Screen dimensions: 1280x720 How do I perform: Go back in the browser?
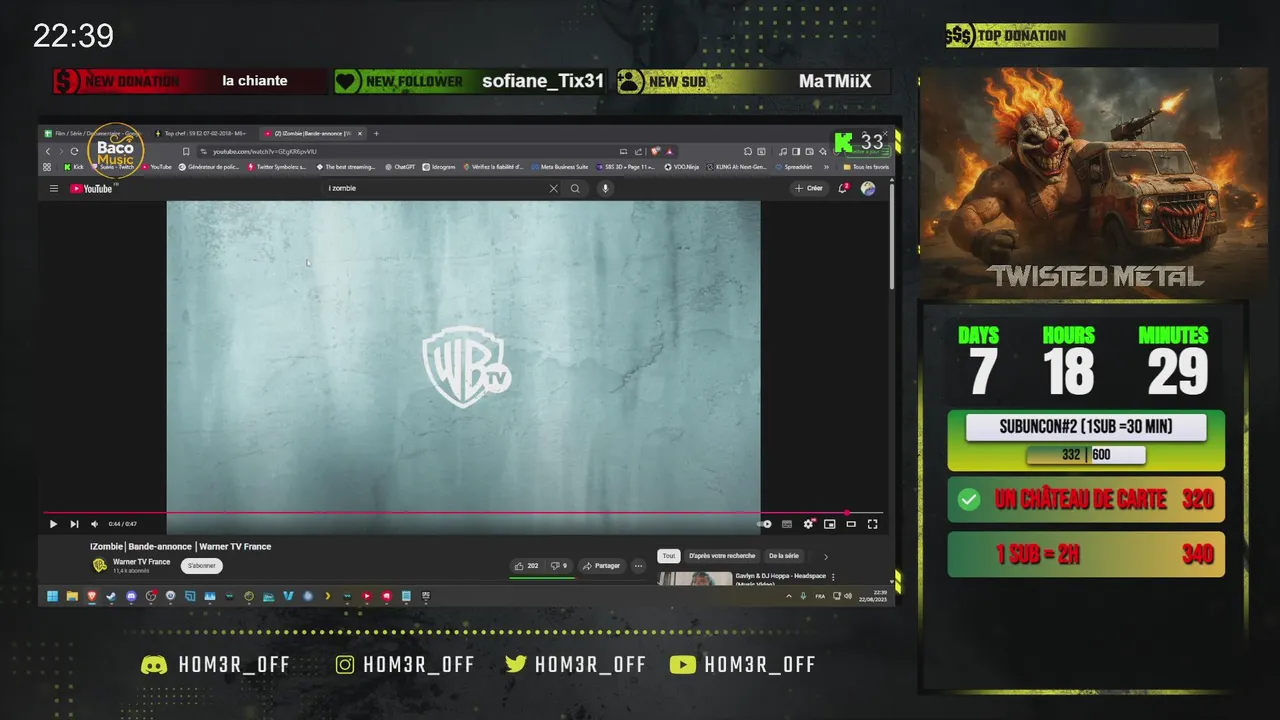pyautogui.click(x=48, y=151)
